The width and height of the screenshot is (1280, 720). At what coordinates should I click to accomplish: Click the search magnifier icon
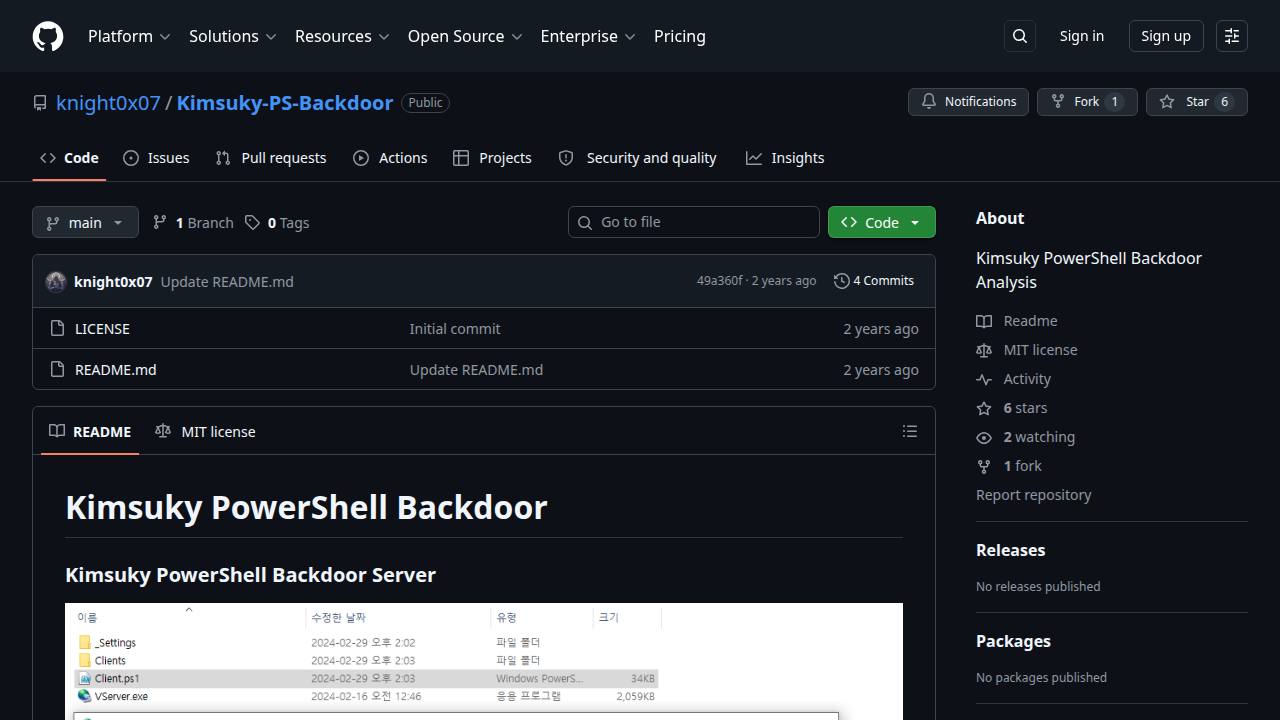(1020, 36)
